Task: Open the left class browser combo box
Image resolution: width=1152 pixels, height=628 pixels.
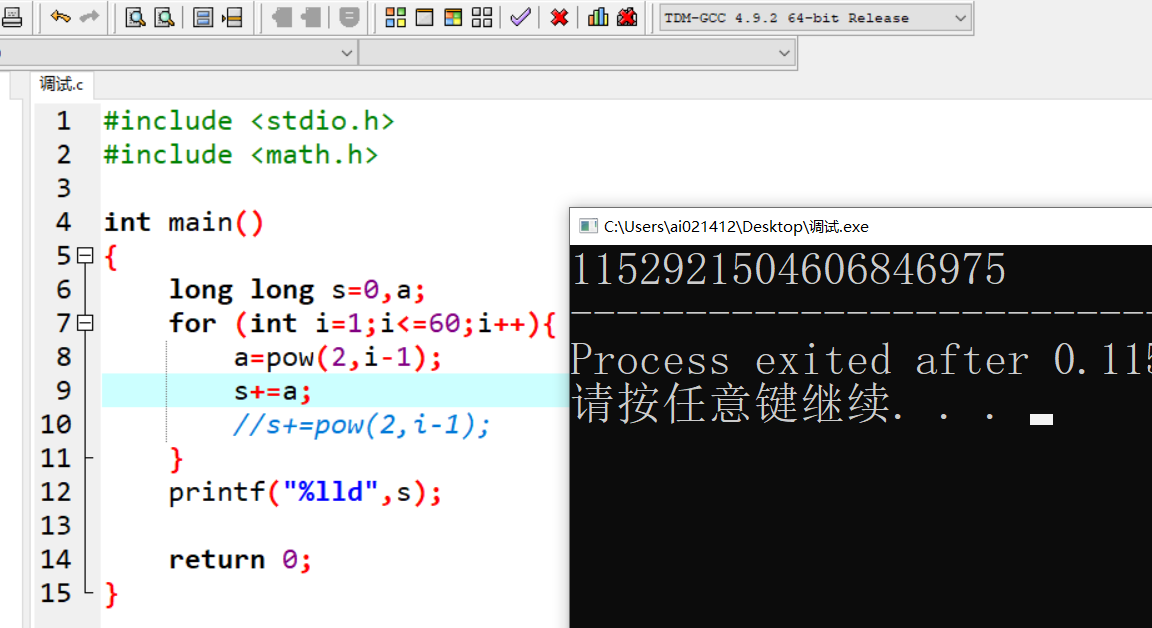Action: (x=178, y=53)
